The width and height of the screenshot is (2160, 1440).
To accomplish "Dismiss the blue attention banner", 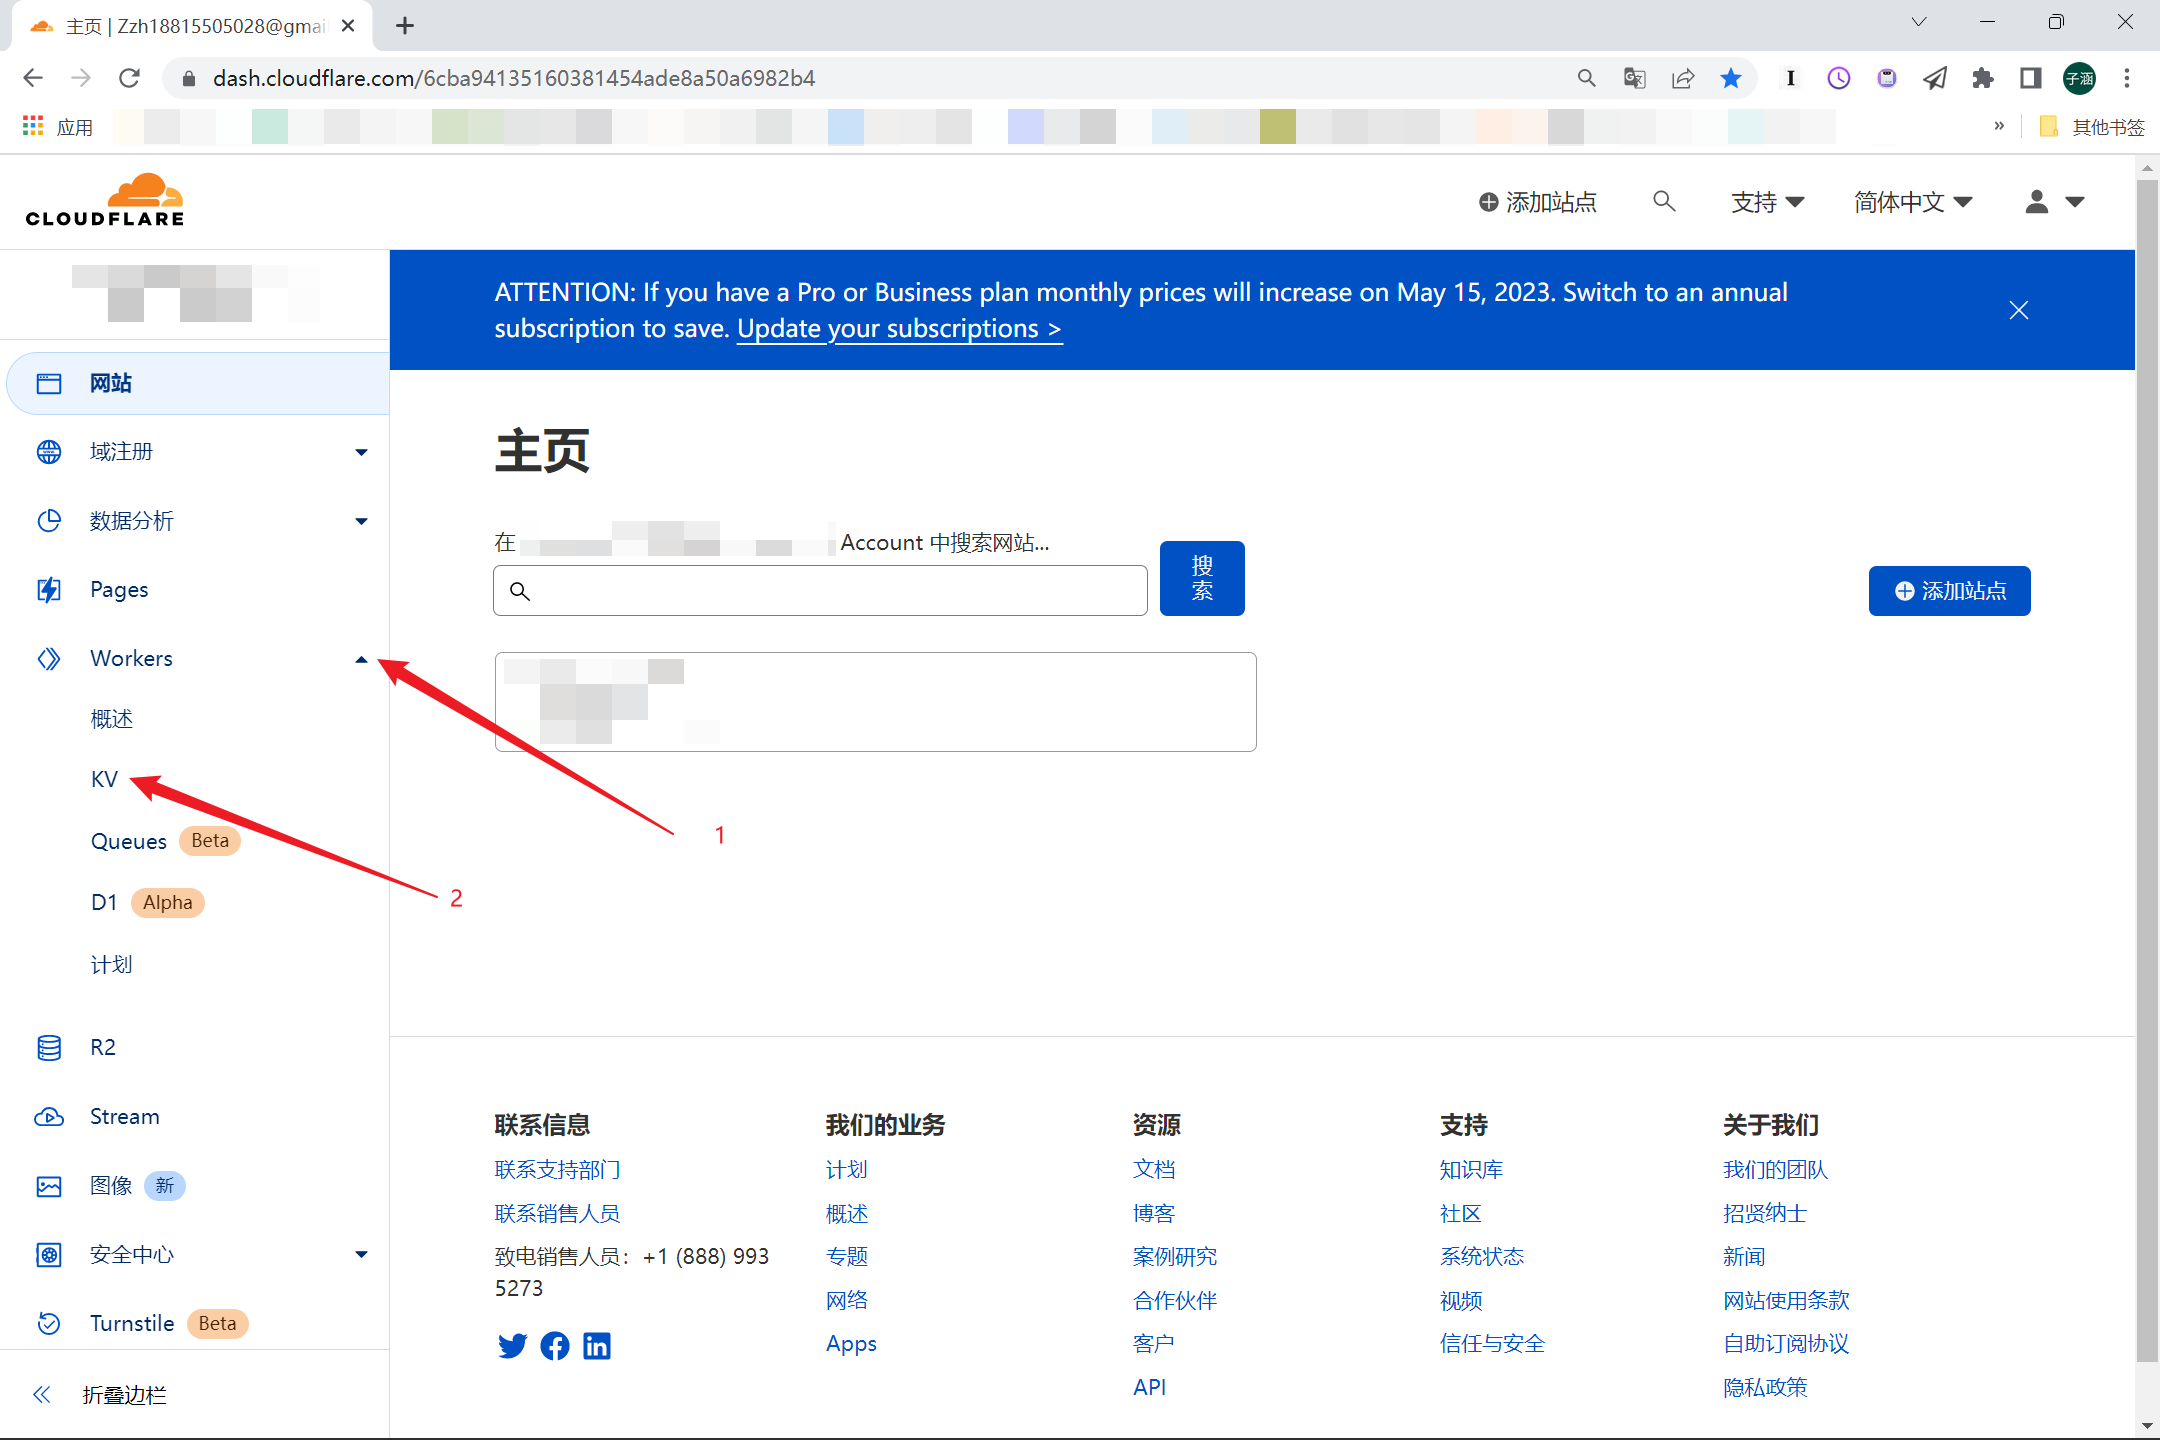I will (2019, 310).
